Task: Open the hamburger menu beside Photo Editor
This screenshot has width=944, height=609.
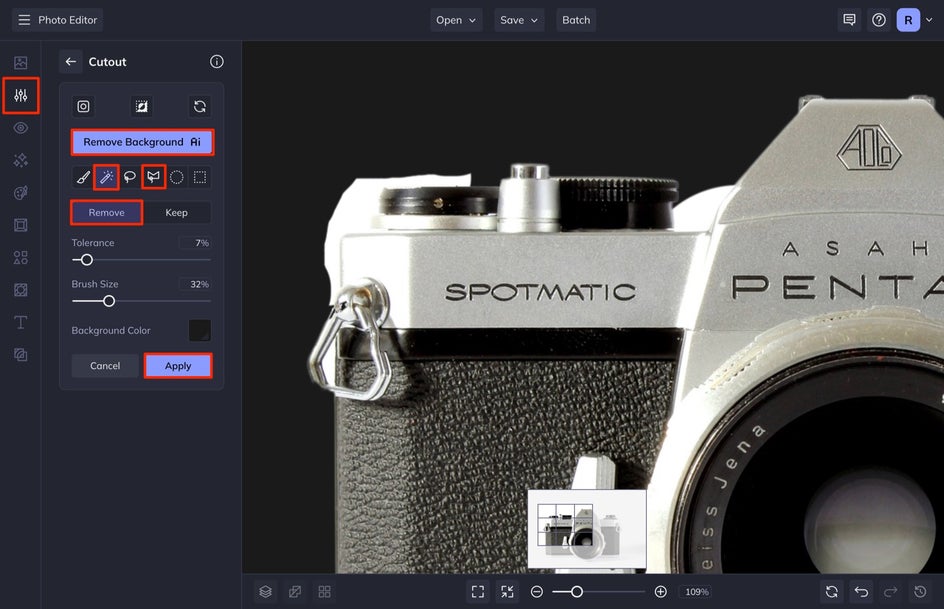Action: pos(24,20)
